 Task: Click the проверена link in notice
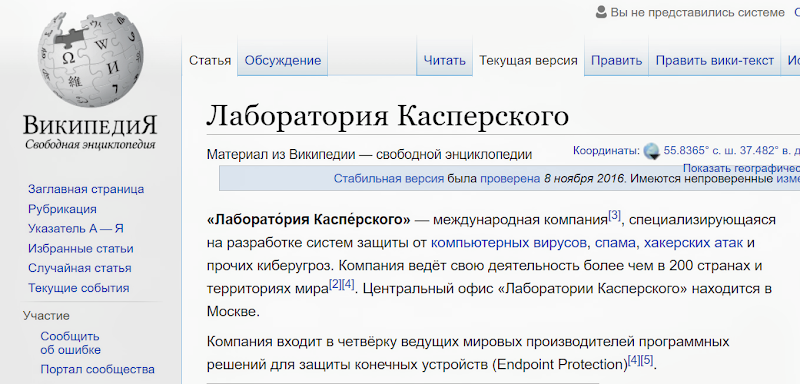[510, 178]
